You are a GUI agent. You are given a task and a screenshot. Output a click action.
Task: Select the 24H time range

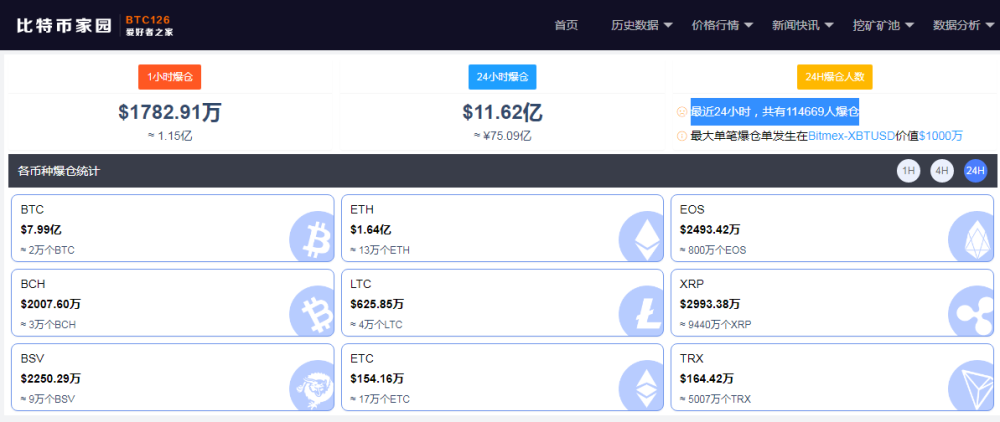coord(975,171)
